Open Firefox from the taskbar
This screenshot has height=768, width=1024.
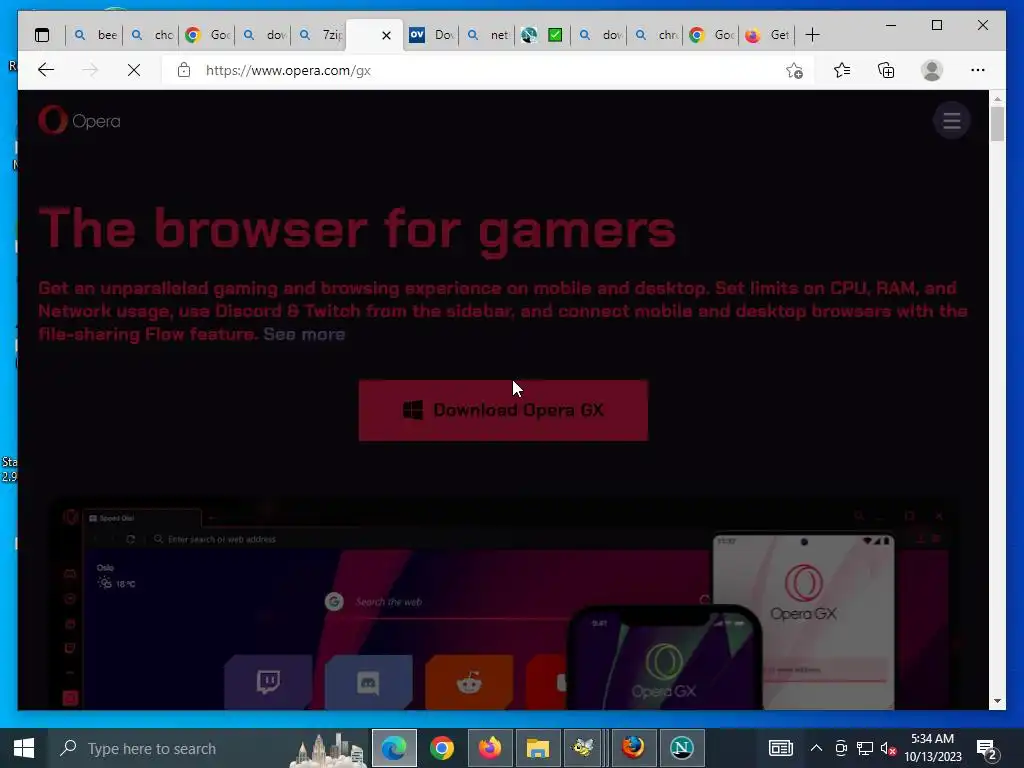tap(490, 748)
